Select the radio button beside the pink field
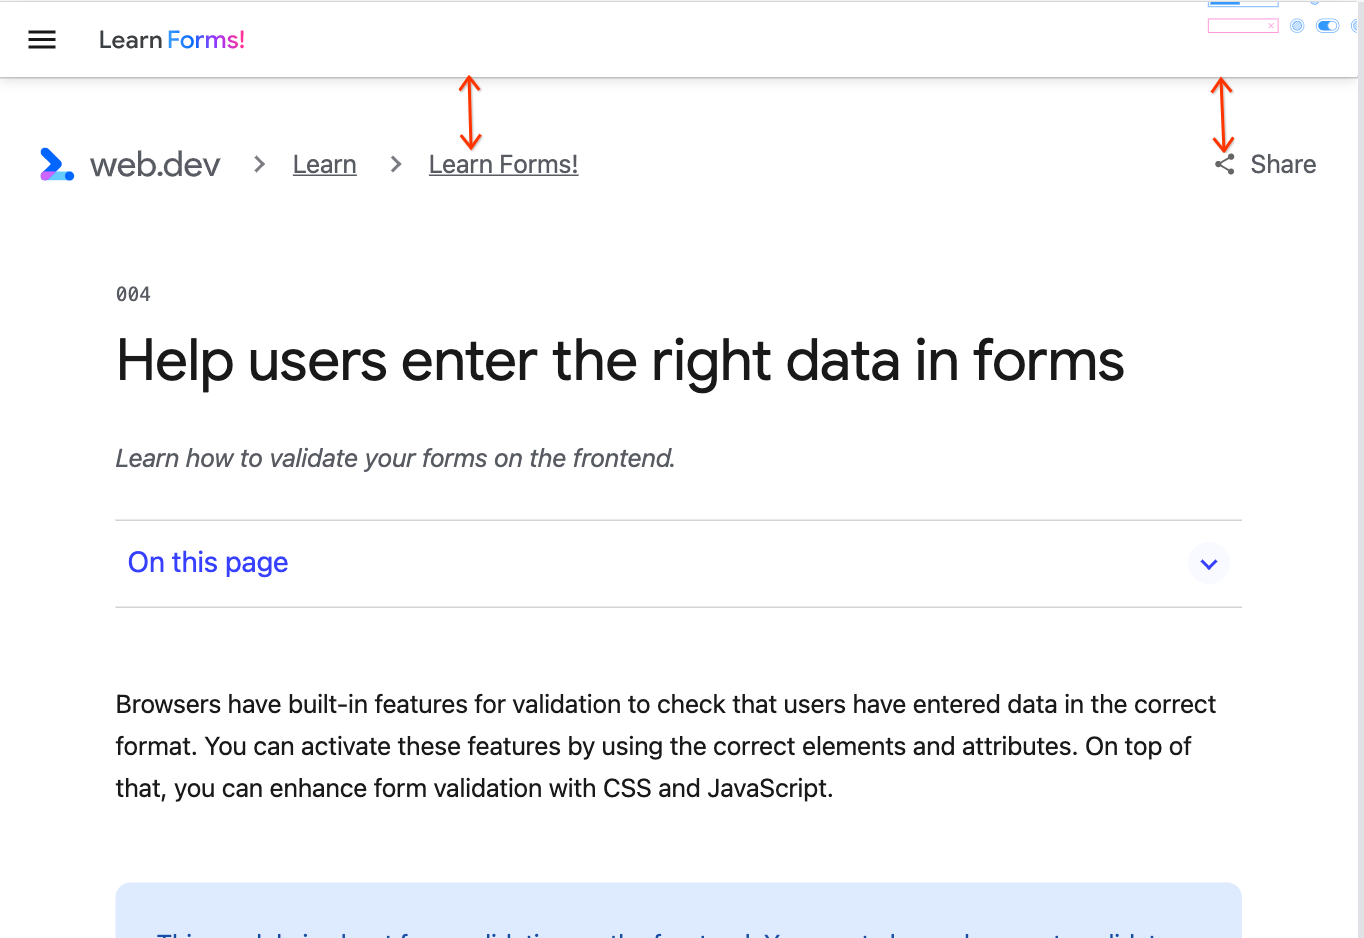Viewport: 1364px width, 938px height. [1297, 25]
